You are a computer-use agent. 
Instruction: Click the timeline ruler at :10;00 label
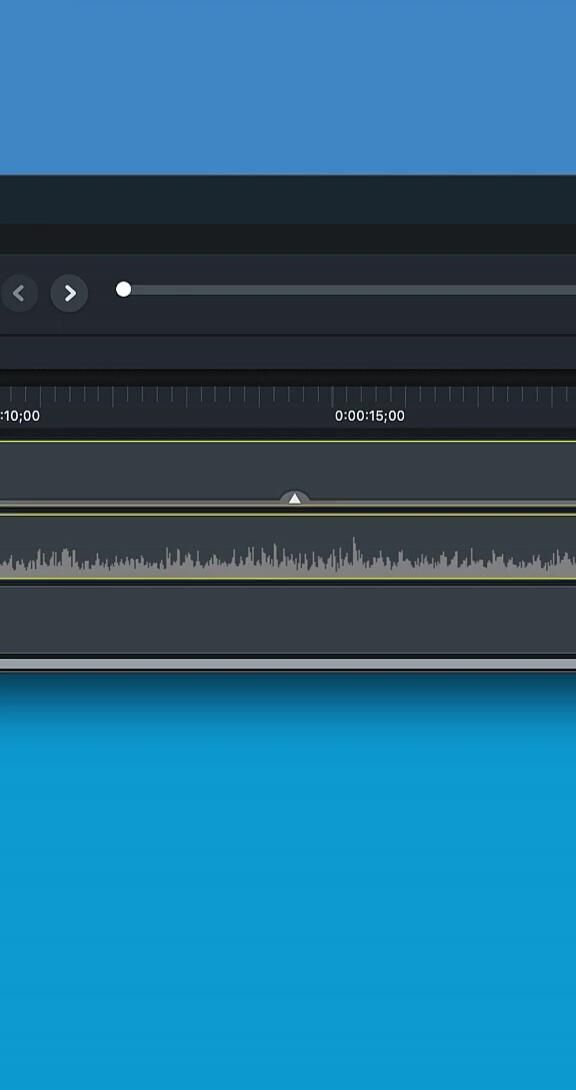click(x=20, y=416)
